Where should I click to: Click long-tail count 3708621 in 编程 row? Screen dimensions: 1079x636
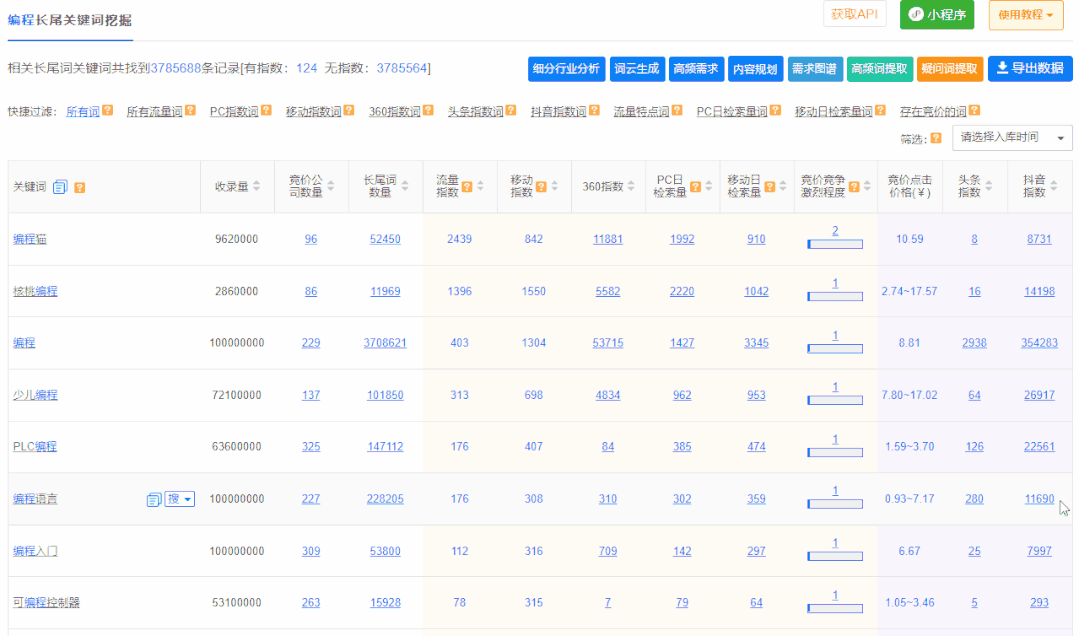385,343
